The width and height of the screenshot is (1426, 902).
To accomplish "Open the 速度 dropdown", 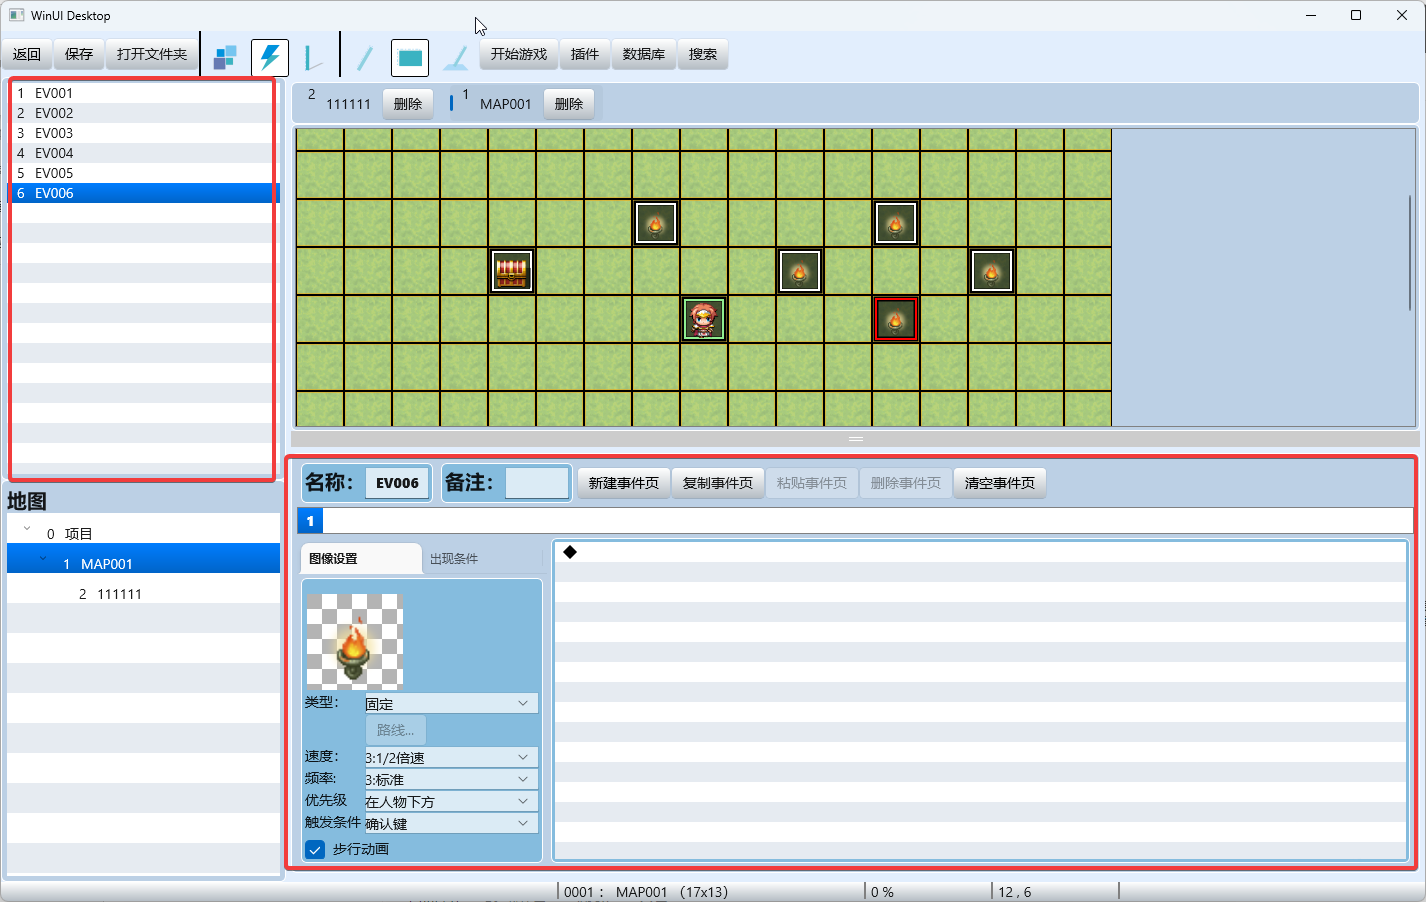I will (x=451, y=757).
